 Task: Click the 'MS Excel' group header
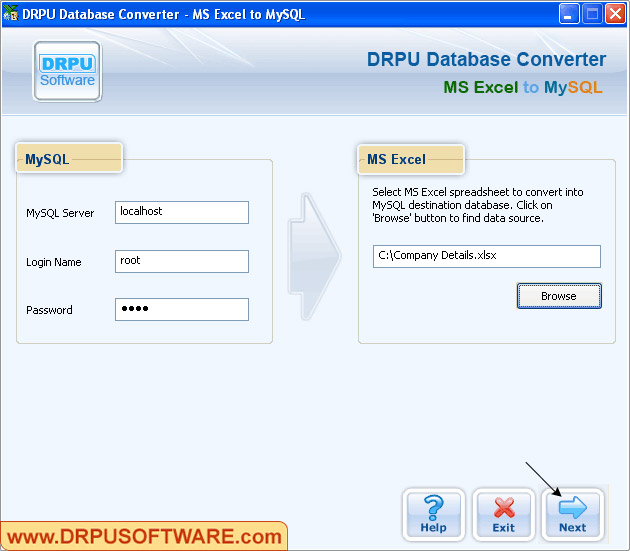[411, 159]
